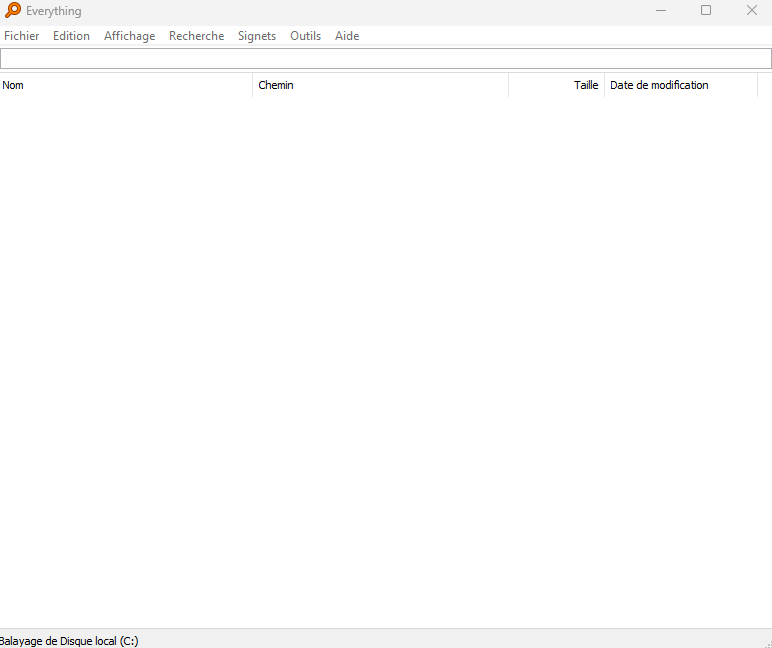The width and height of the screenshot is (772, 648).
Task: Click the blank header area after Date de modification
Action: point(765,85)
